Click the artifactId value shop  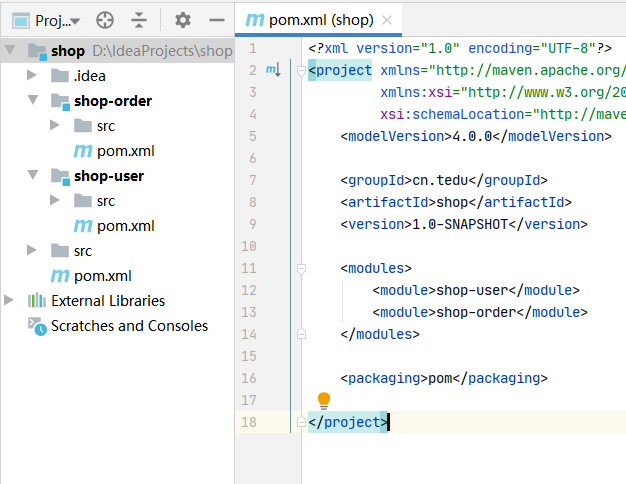tap(452, 202)
